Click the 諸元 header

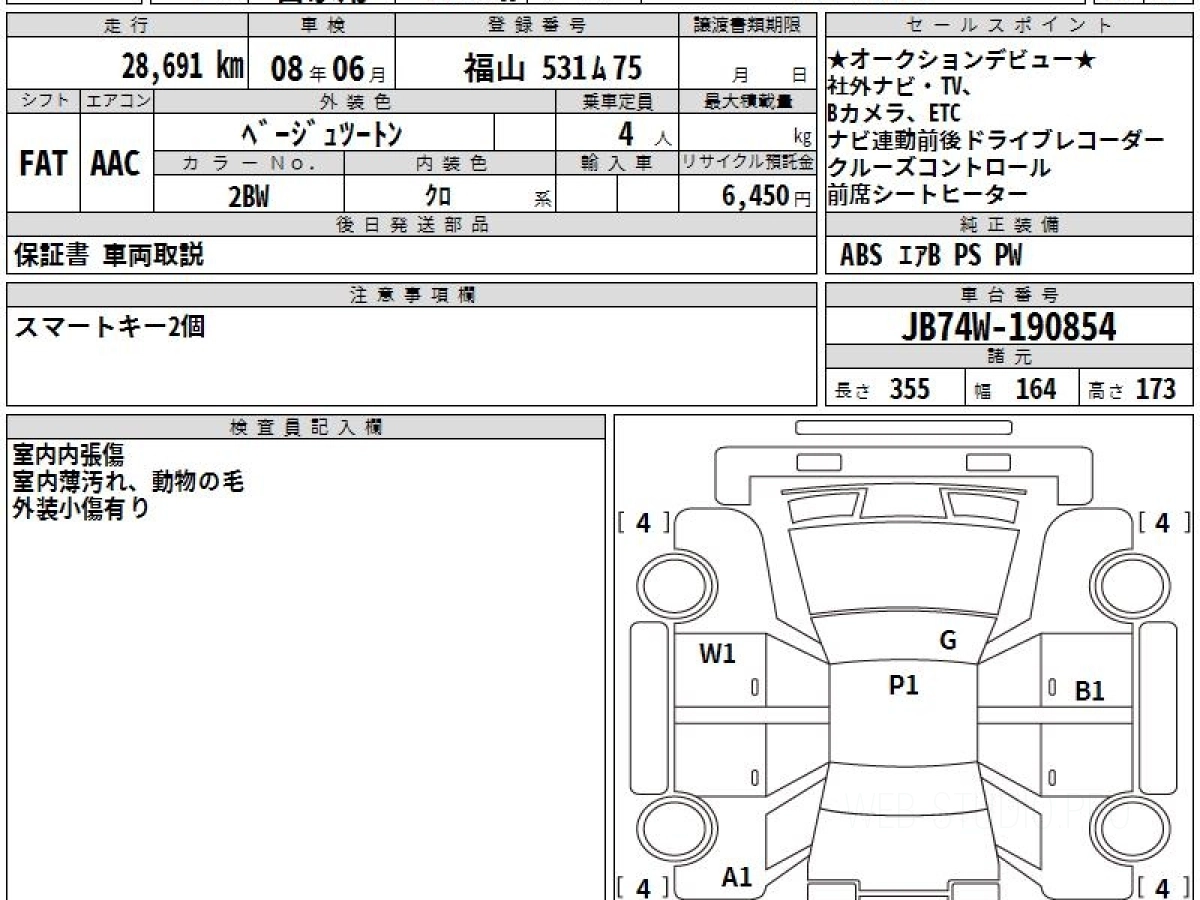click(1010, 357)
